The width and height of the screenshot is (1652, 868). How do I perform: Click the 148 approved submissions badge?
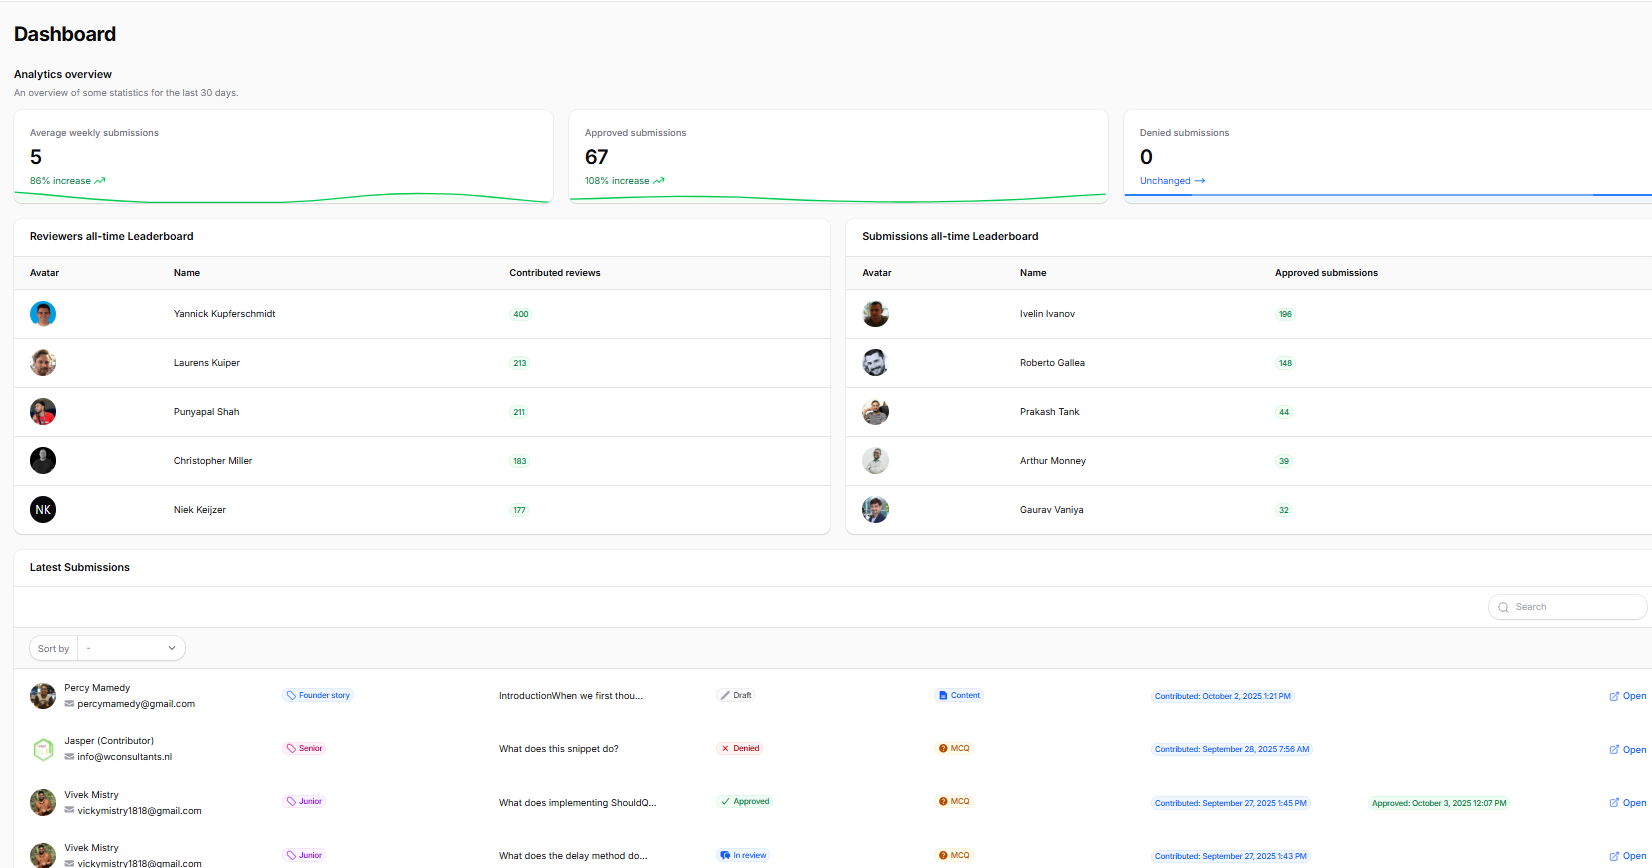pyautogui.click(x=1285, y=363)
